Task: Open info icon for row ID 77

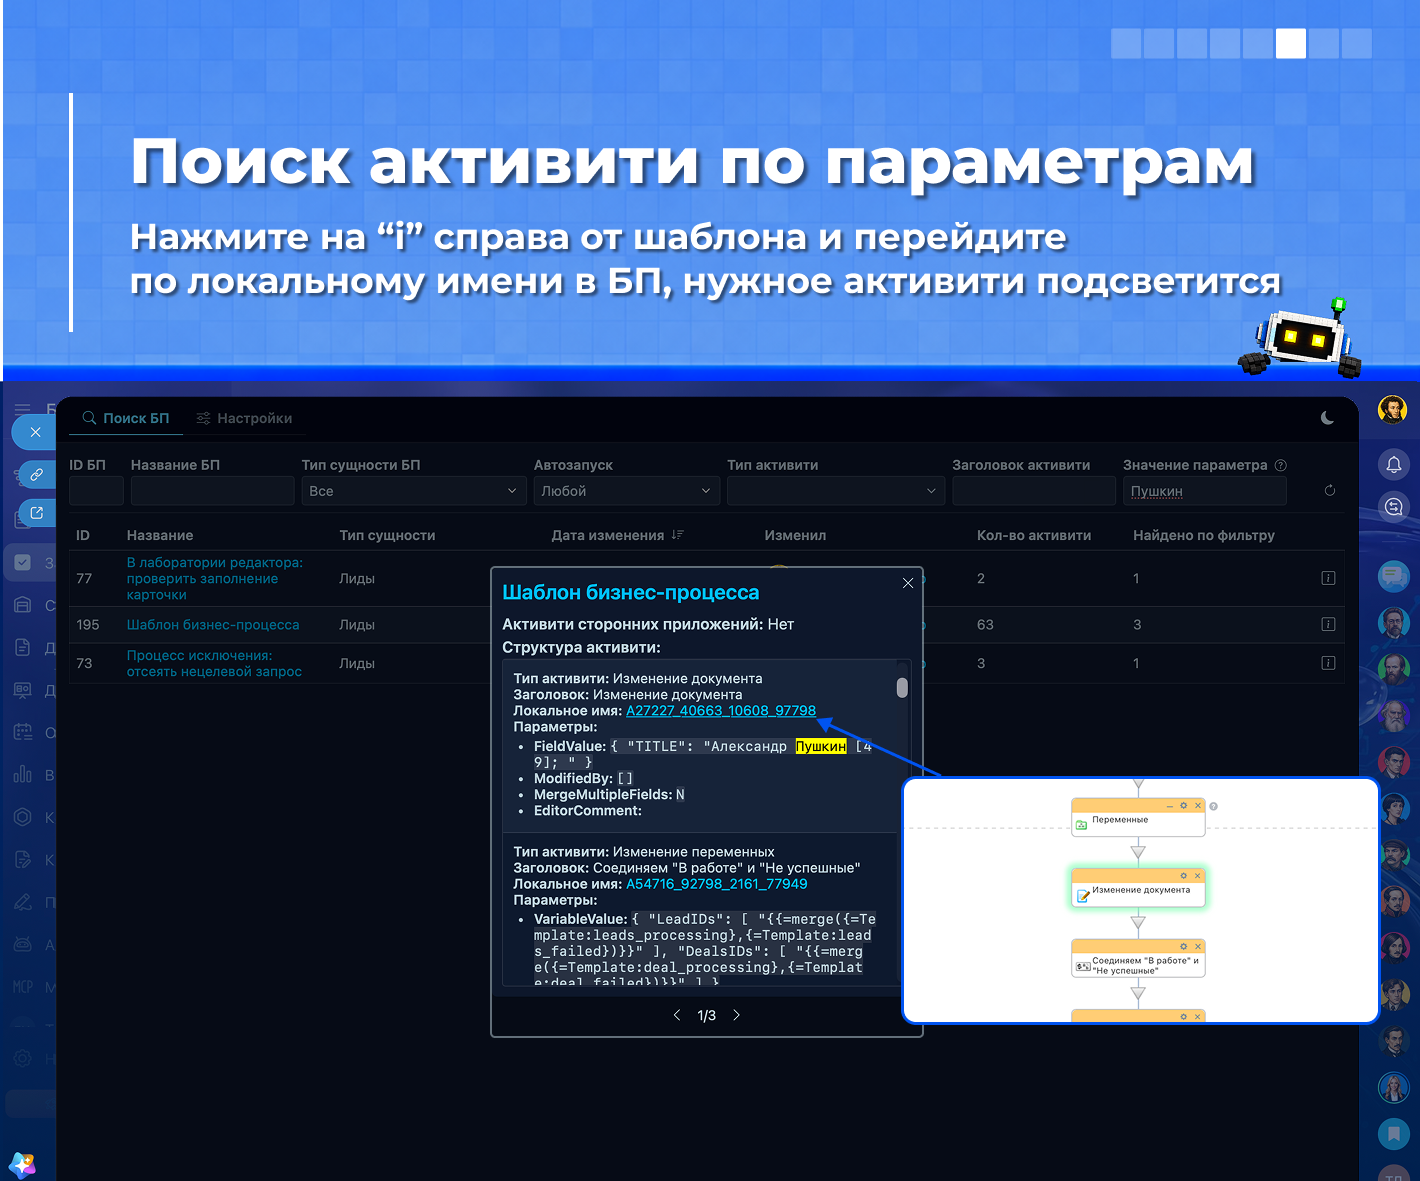Action: pos(1328,578)
